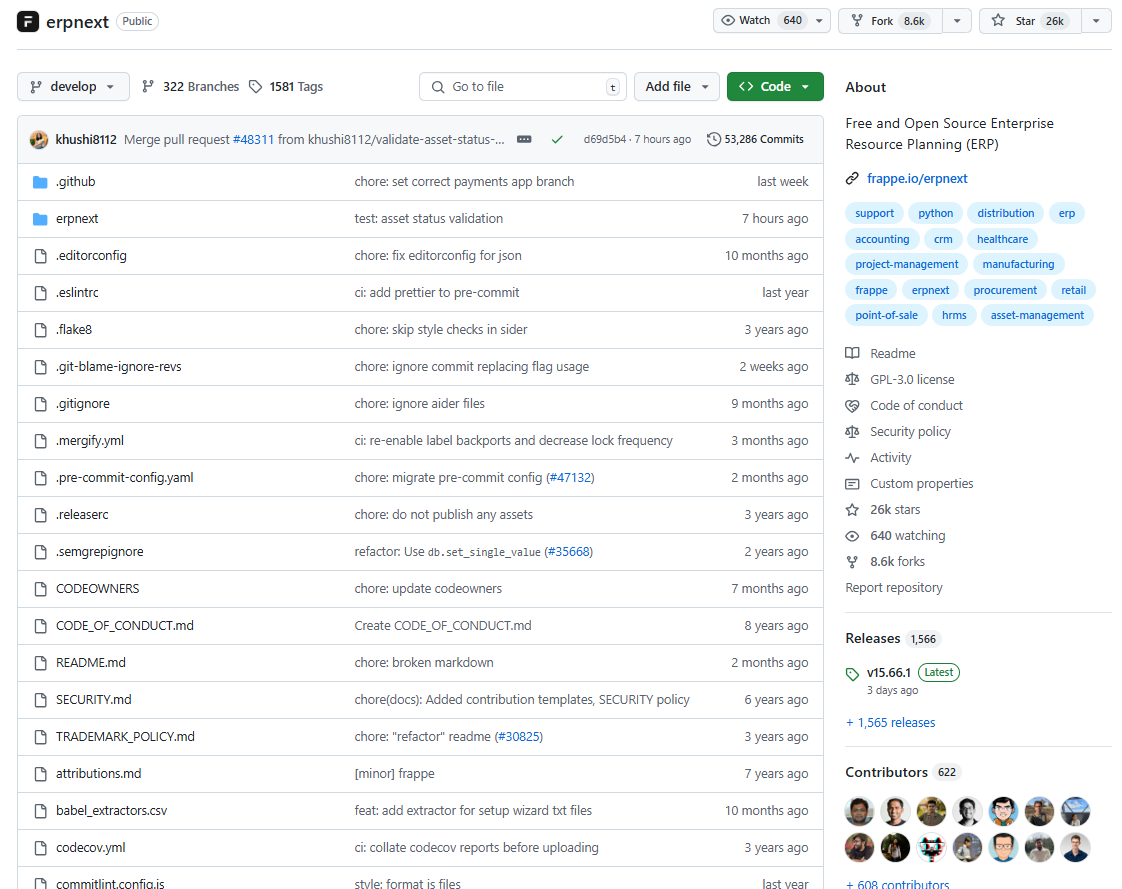Image resolution: width=1122 pixels, height=889 pixels.
Task: Select the healthcare topic tag
Action: pyautogui.click(x=1002, y=239)
